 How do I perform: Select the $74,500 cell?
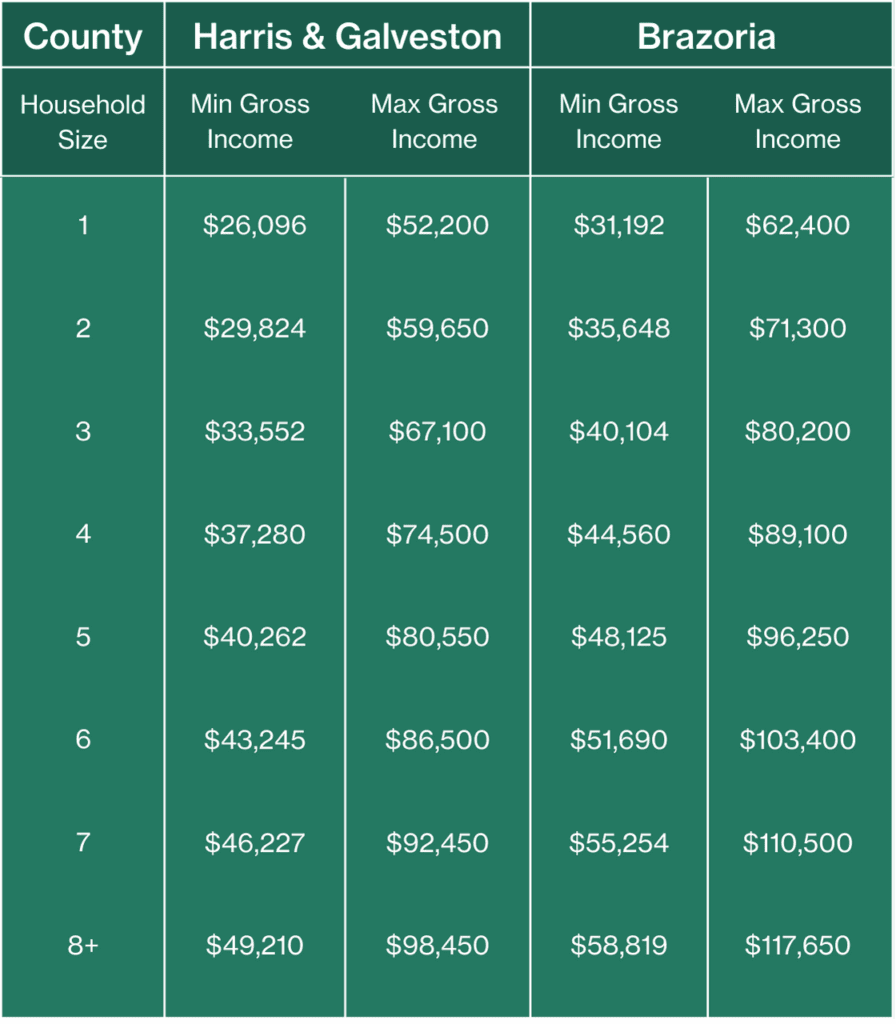point(437,535)
